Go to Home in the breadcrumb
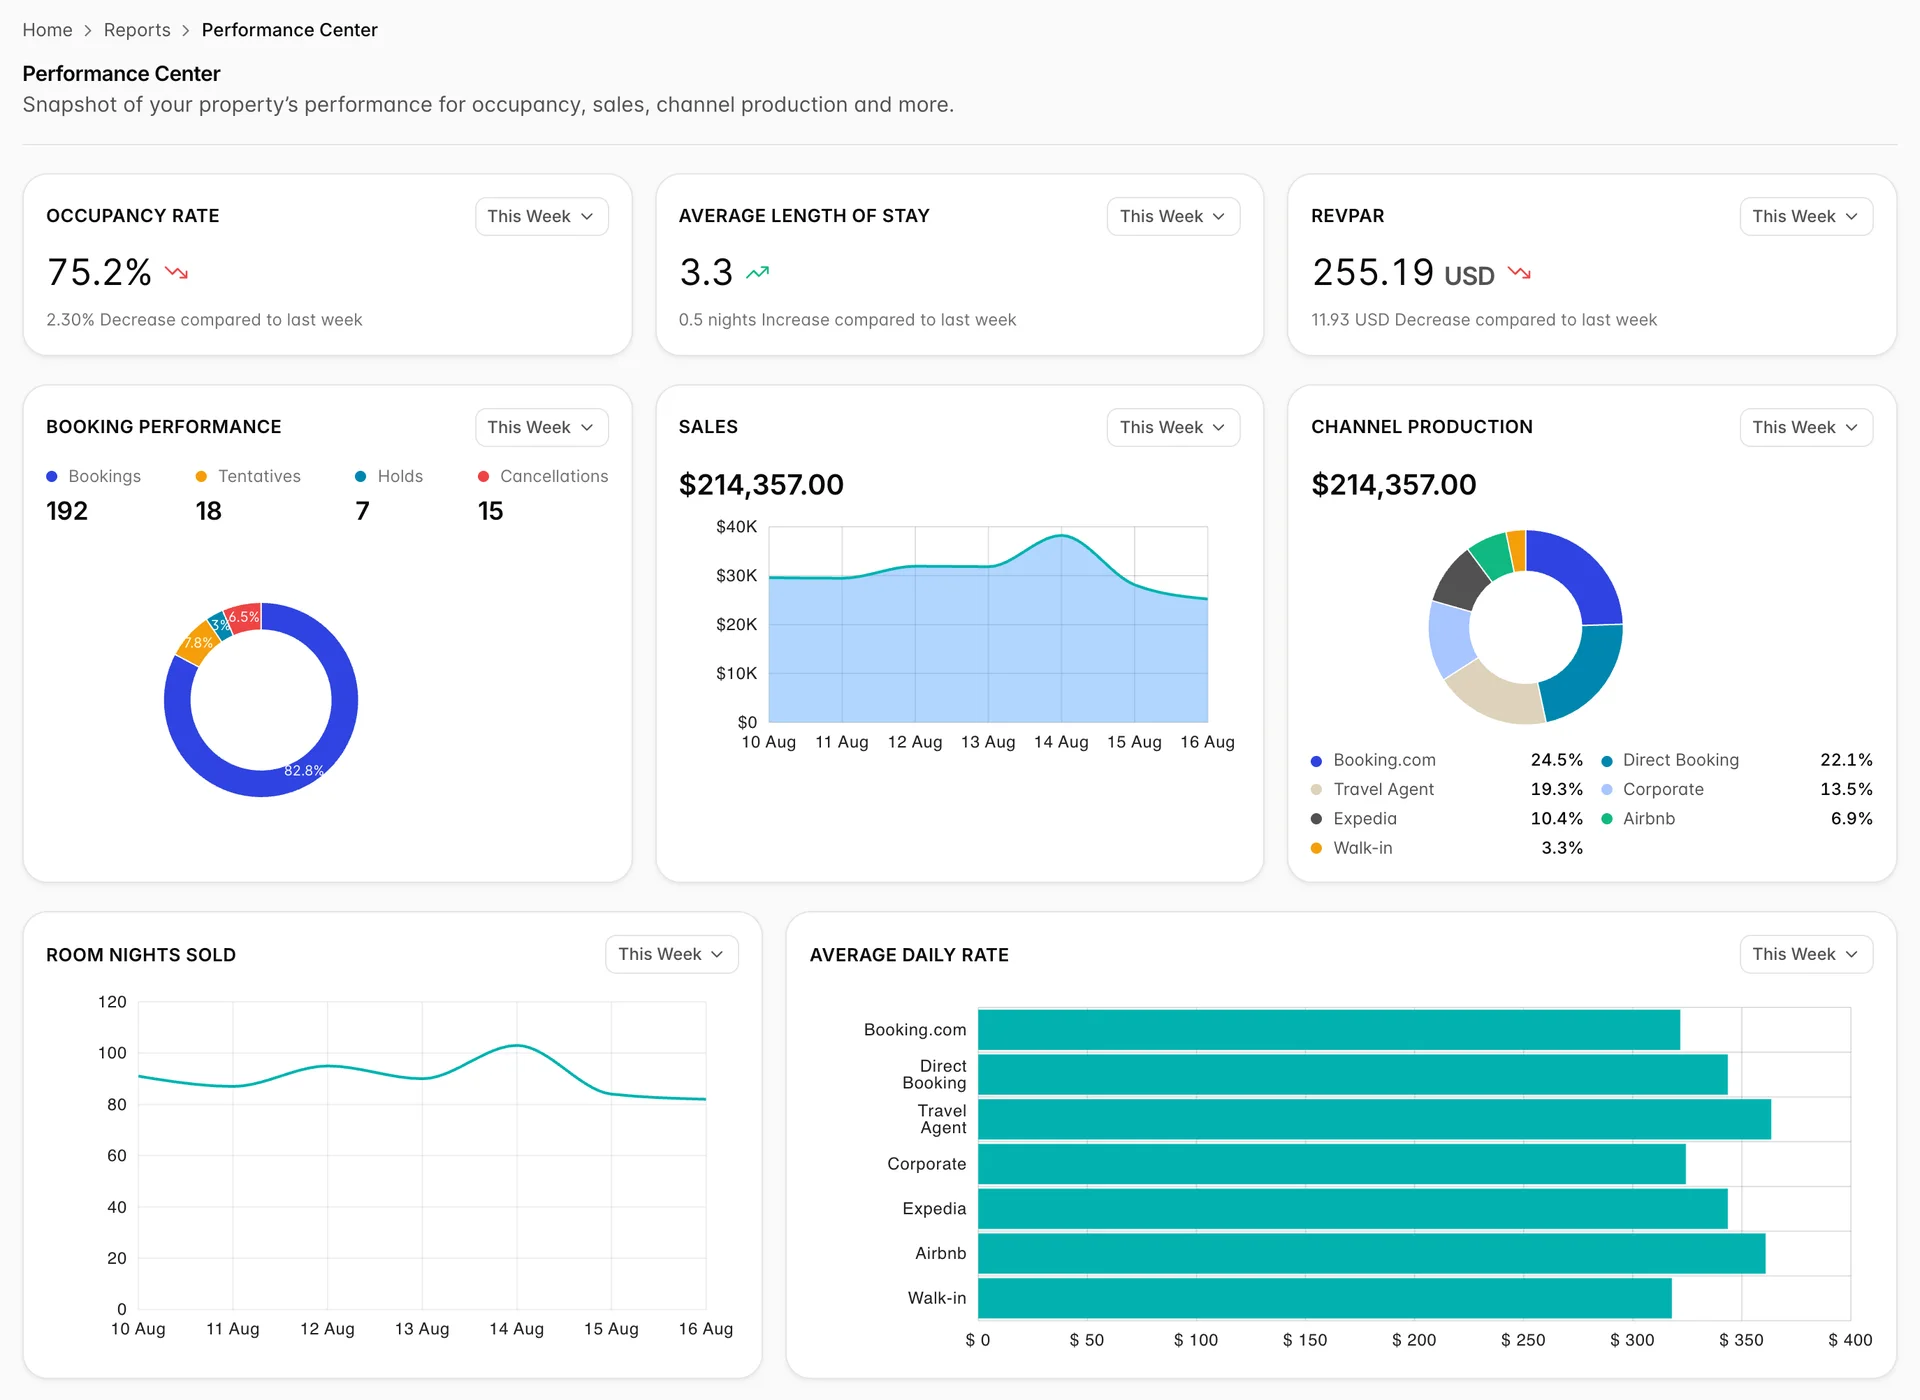This screenshot has height=1400, width=1920. click(47, 31)
